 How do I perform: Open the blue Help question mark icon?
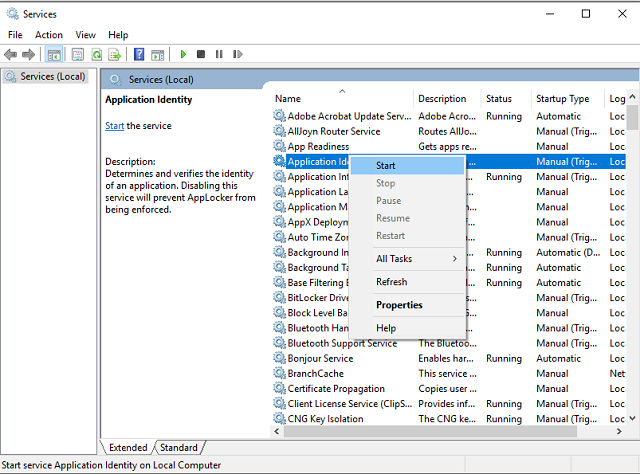(140, 54)
